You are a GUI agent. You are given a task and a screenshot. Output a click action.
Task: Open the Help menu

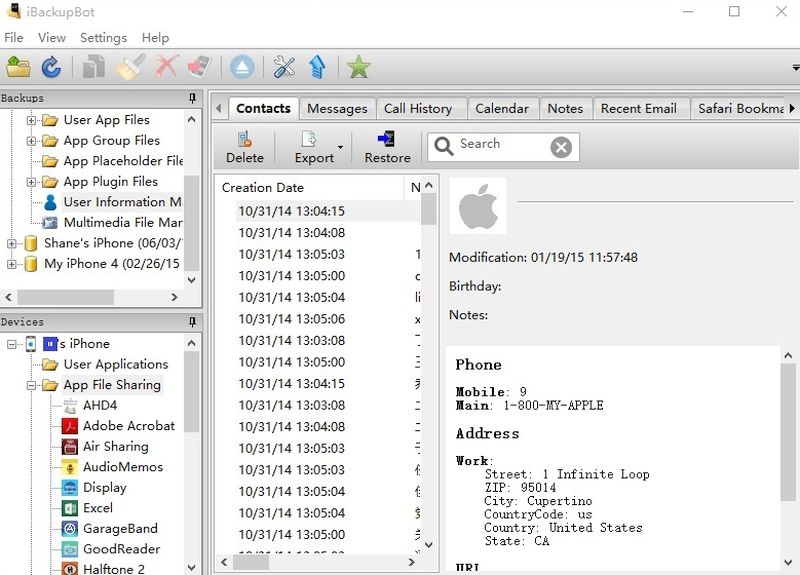click(x=155, y=38)
